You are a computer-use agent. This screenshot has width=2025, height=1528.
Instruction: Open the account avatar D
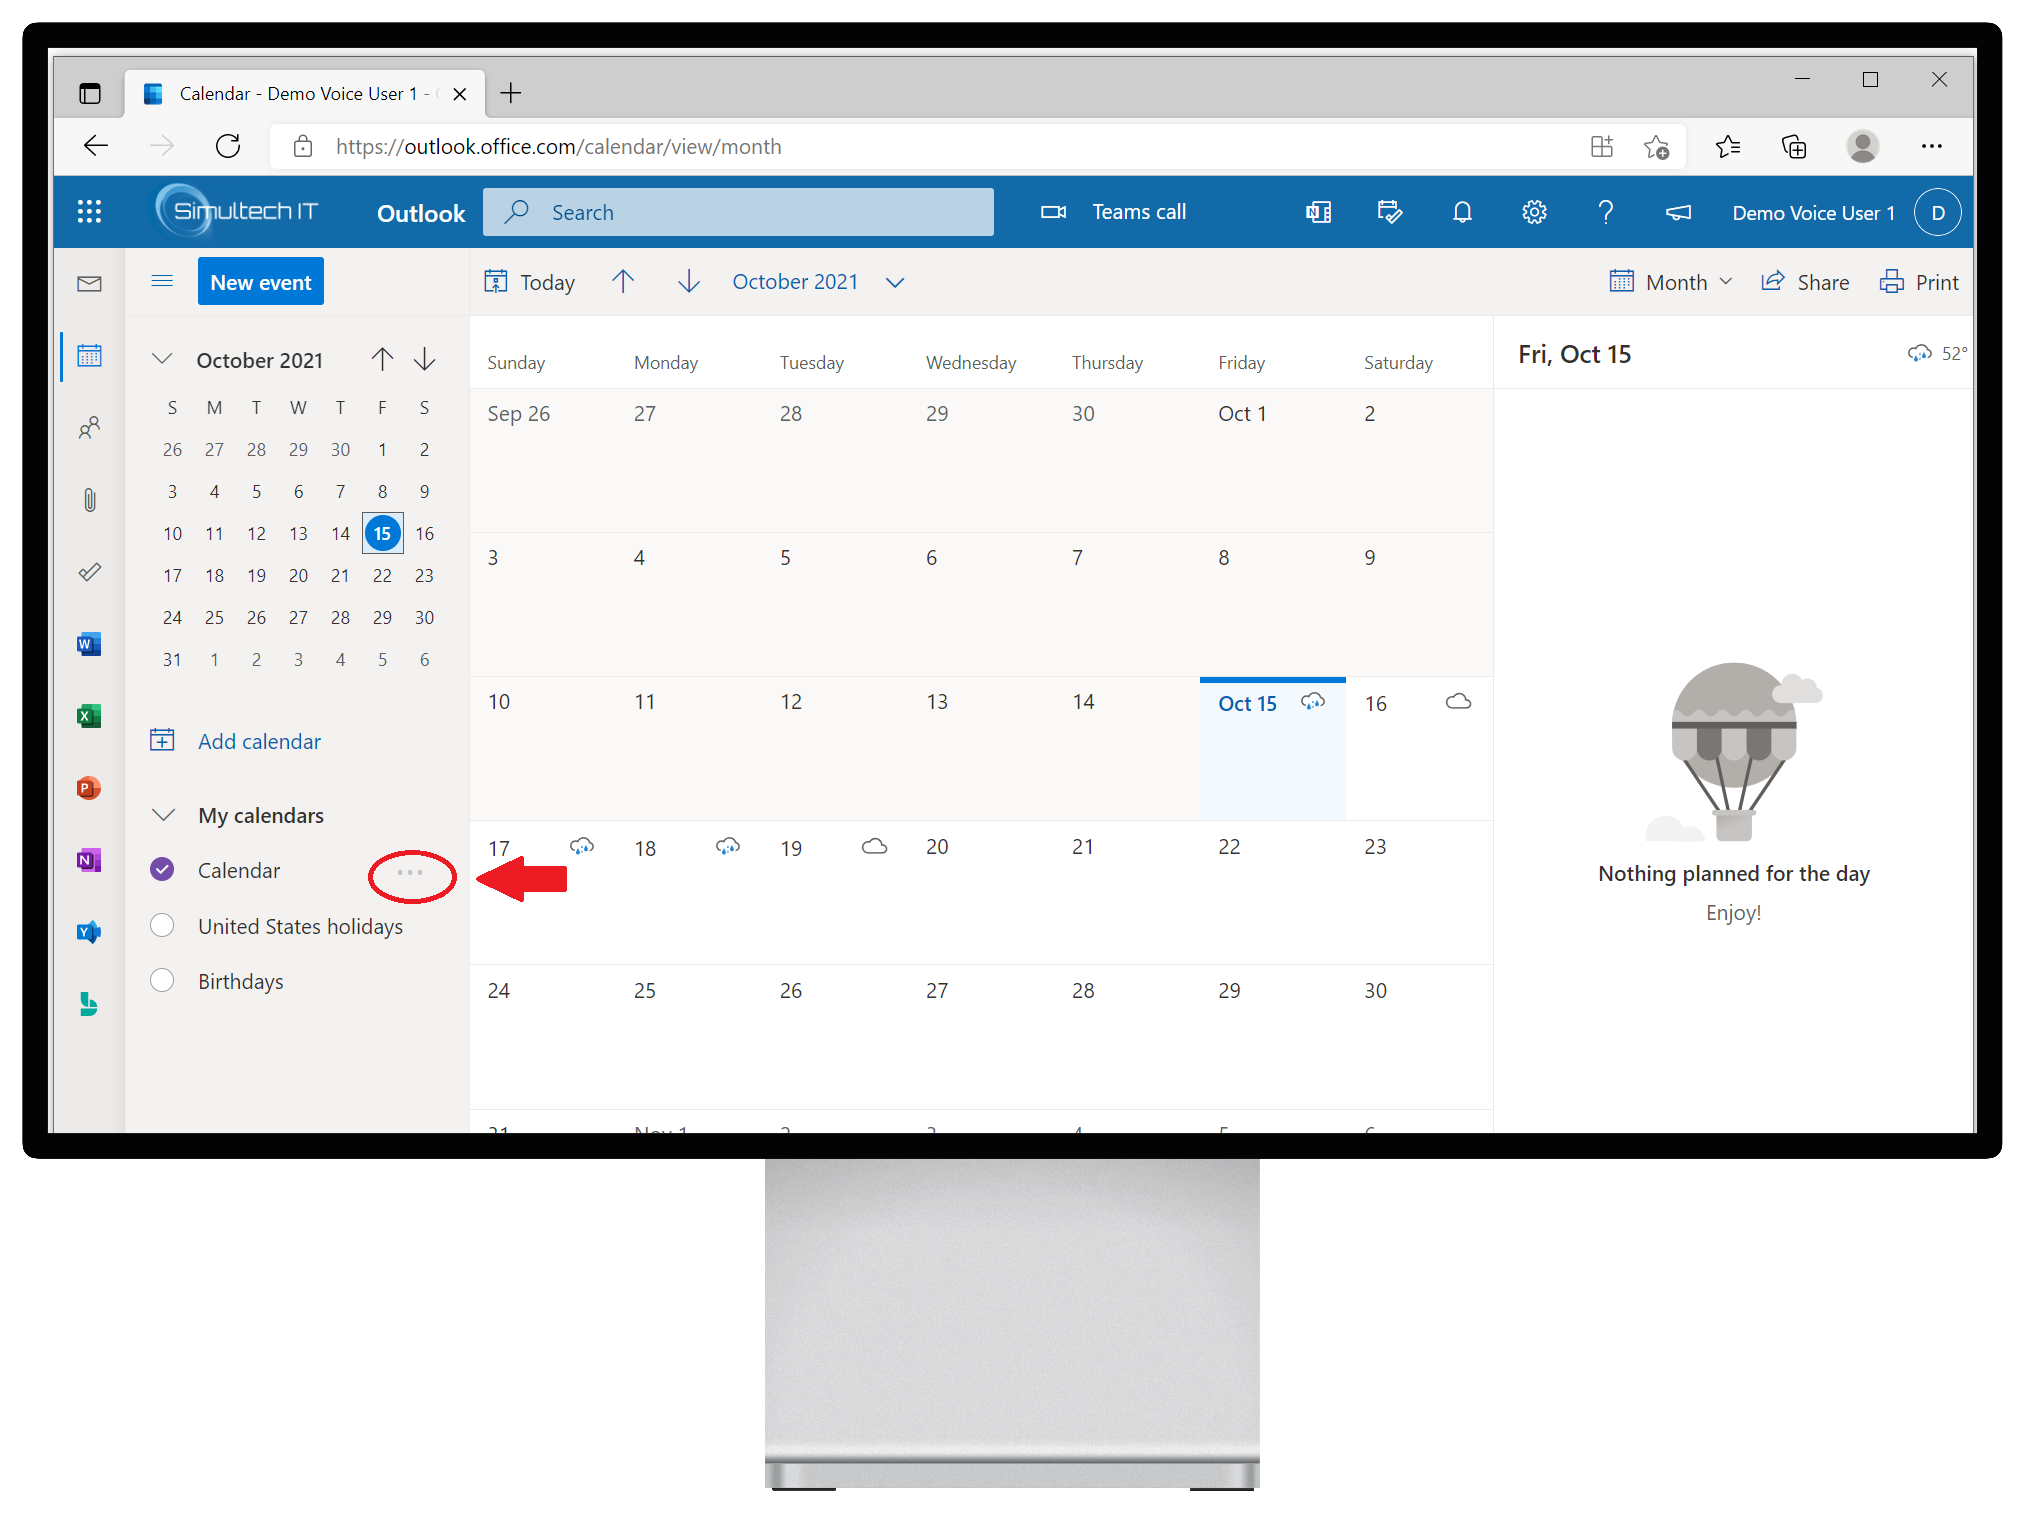point(1937,212)
